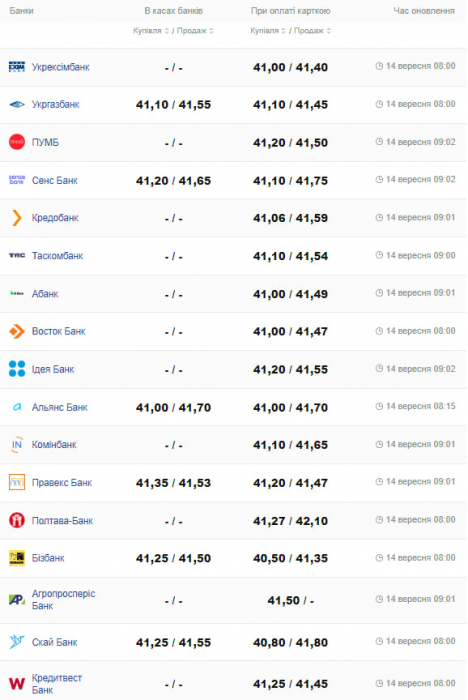Click the orange Кредобанк chevron logo
468x700 pixels.
(x=17, y=218)
